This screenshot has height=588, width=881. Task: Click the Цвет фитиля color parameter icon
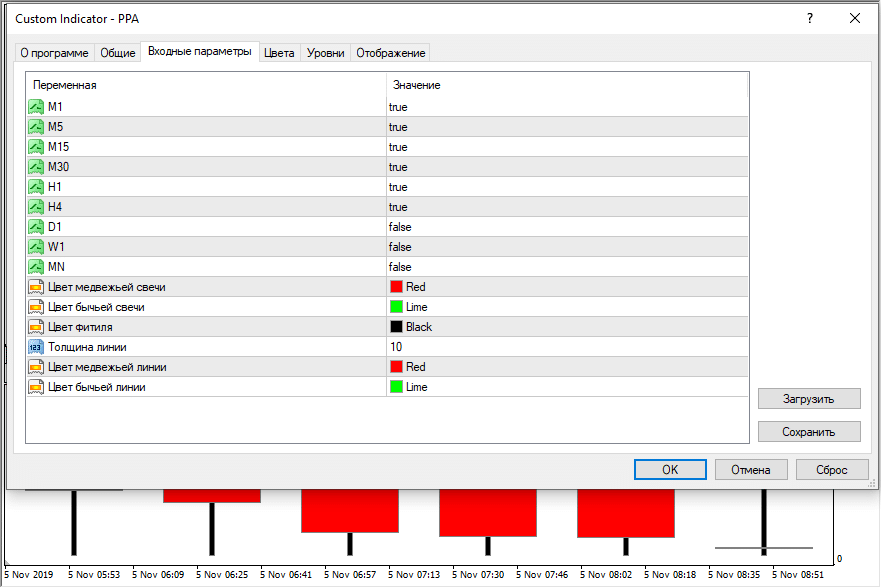(37, 327)
